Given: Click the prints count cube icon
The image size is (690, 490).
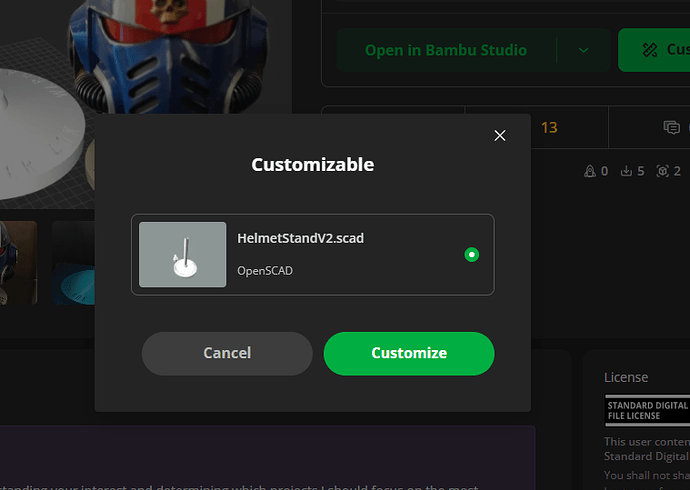Looking at the screenshot, I should (x=662, y=171).
